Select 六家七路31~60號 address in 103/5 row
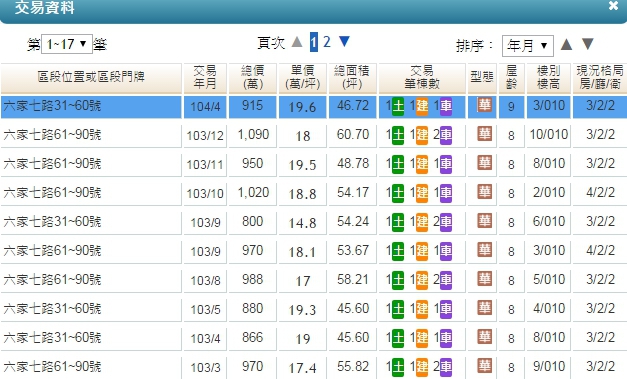The height and width of the screenshot is (379, 627). point(52,309)
